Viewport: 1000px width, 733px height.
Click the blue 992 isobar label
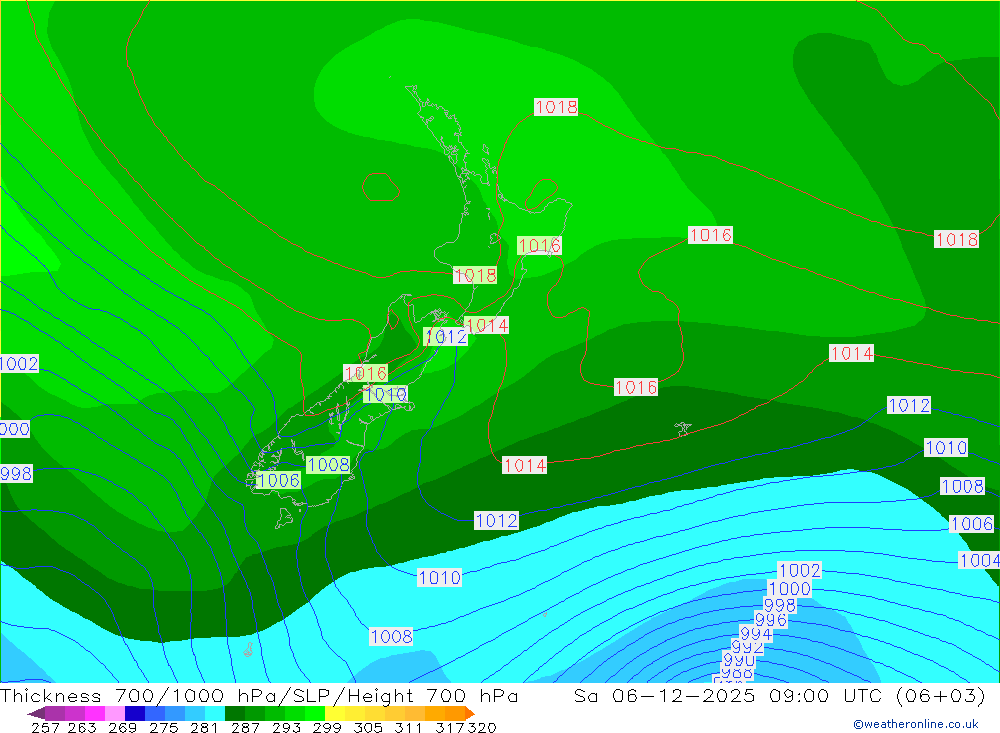(747, 647)
